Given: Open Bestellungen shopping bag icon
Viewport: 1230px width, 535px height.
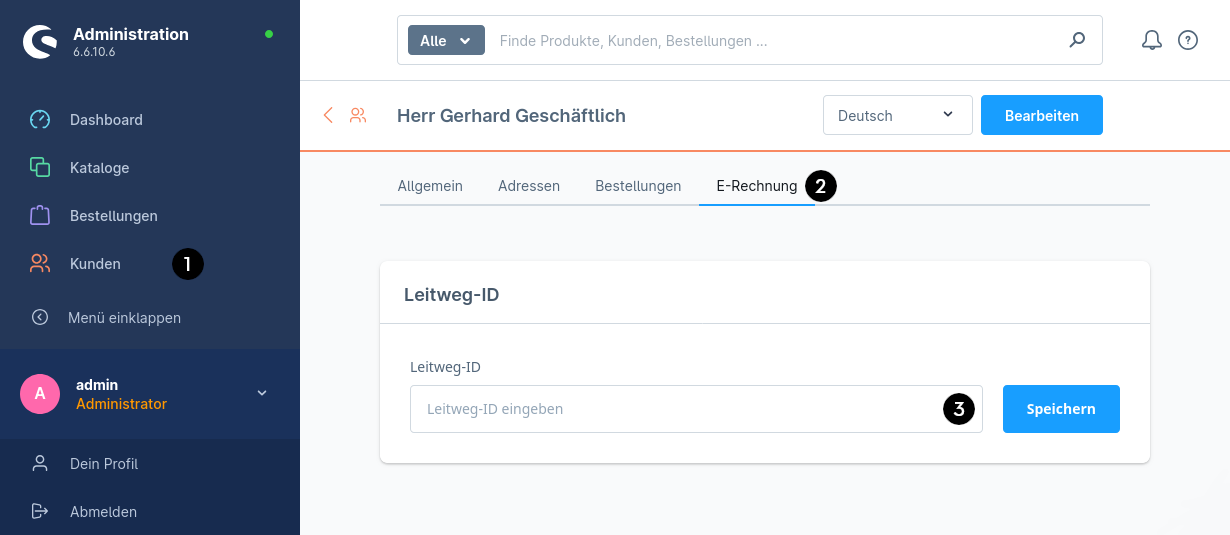Looking at the screenshot, I should (x=40, y=216).
